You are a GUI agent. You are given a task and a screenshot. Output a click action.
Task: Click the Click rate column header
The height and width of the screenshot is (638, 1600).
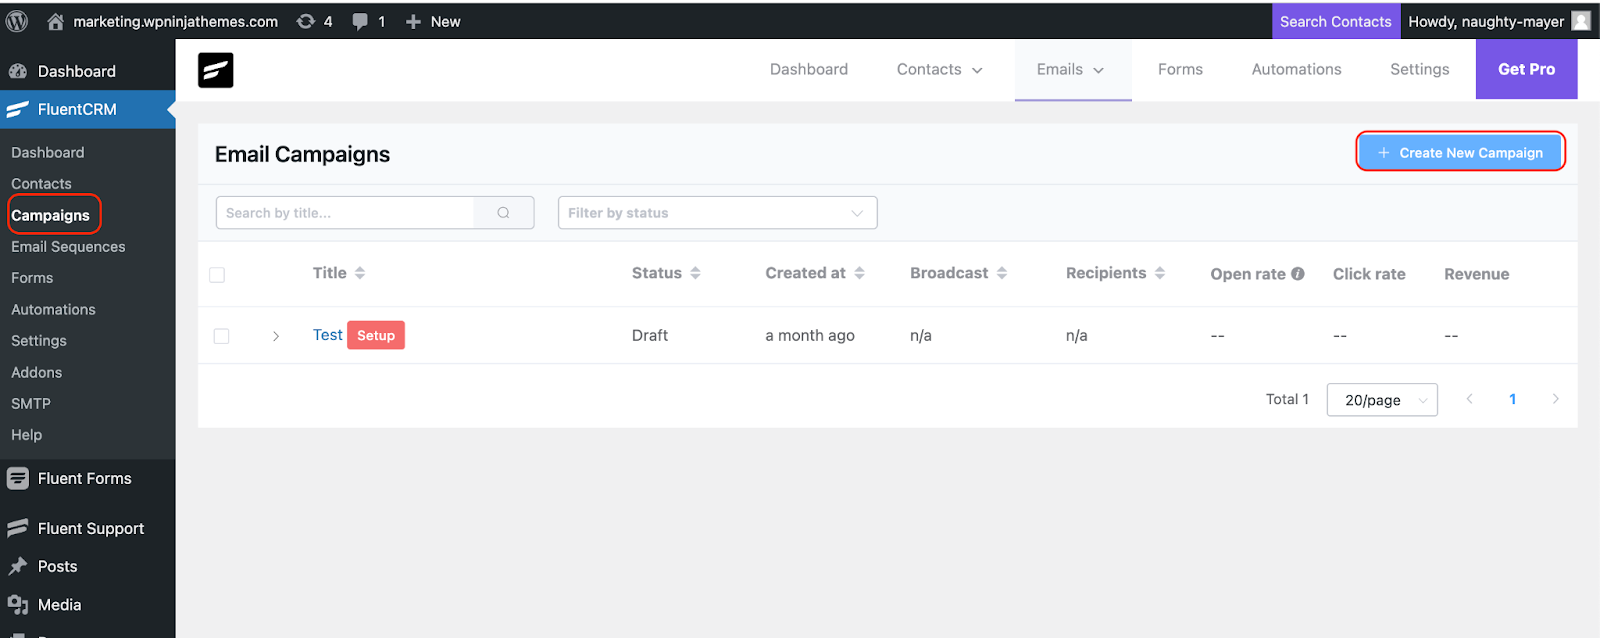point(1369,274)
